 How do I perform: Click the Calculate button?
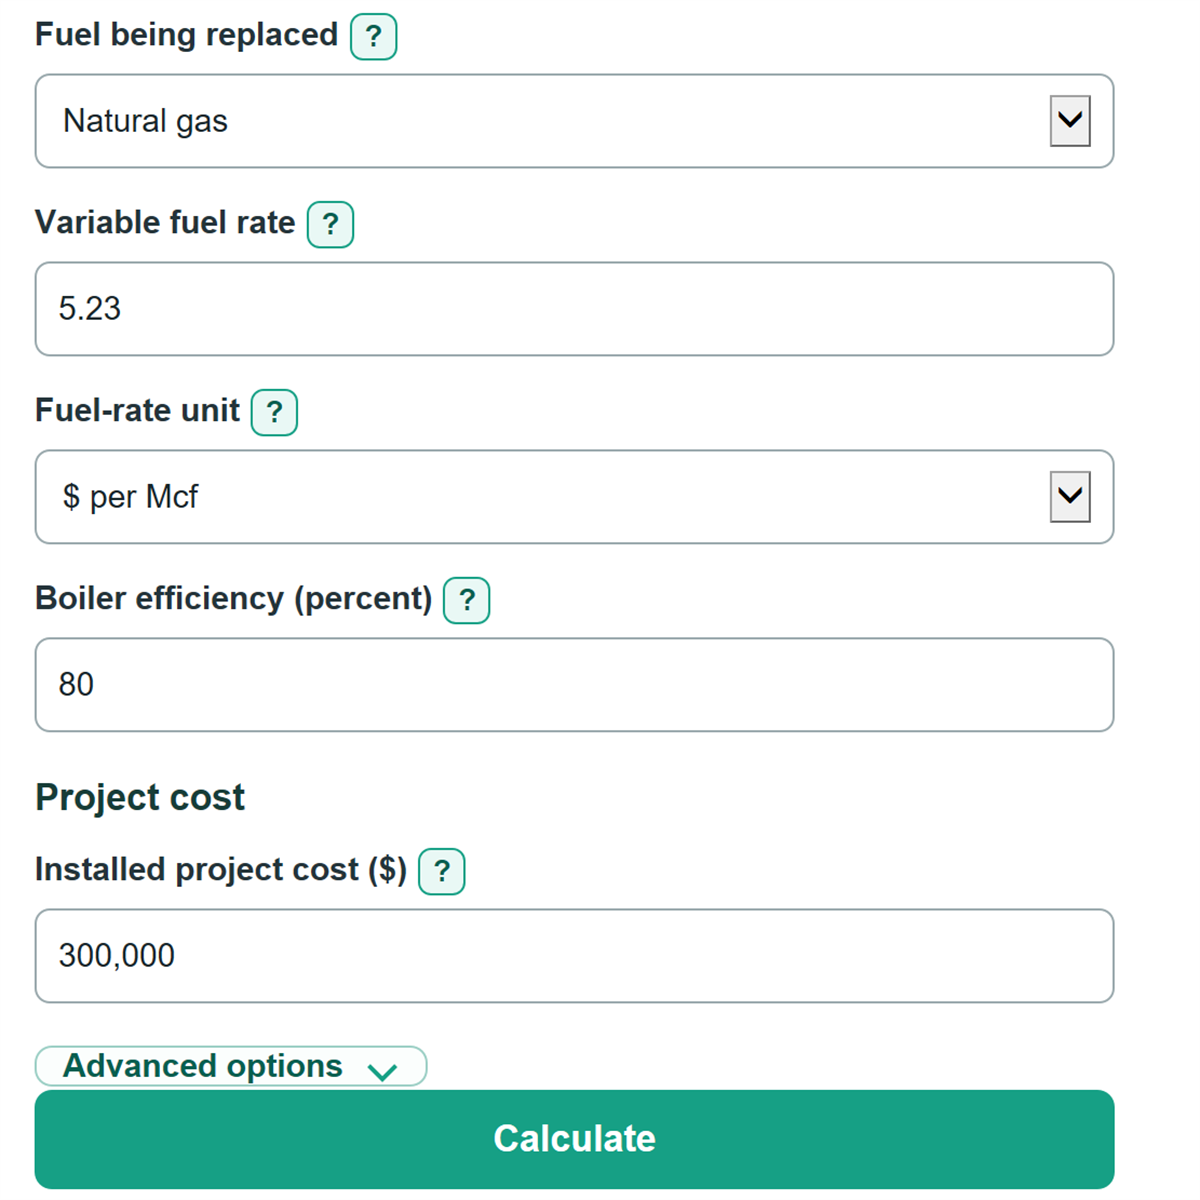[x=574, y=1139]
